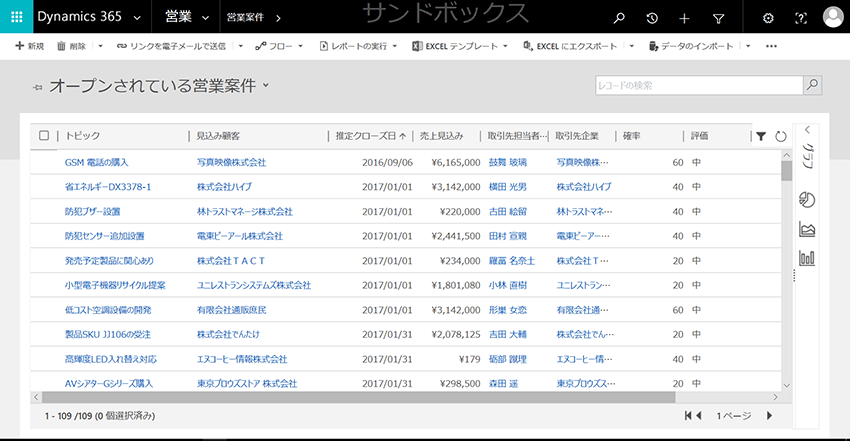Open dropdown arrow next to 削除
The image size is (850, 441).
coord(100,46)
